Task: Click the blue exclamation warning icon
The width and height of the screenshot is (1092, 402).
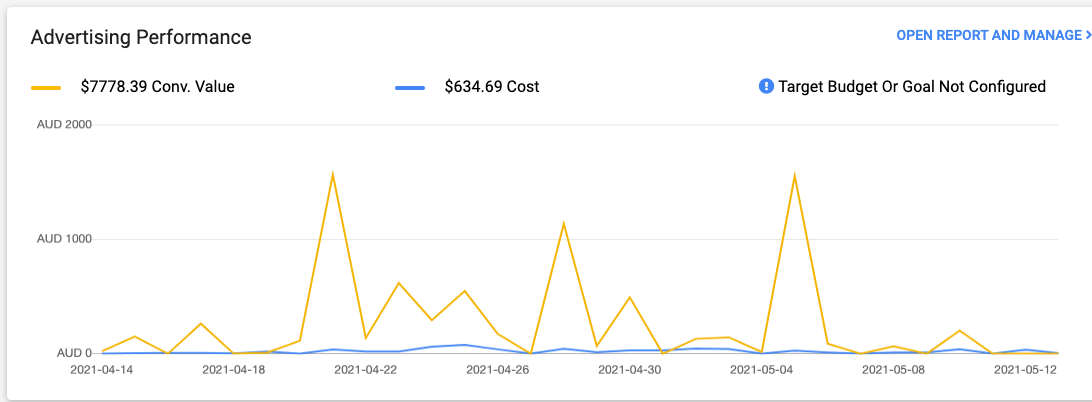Action: coord(766,87)
